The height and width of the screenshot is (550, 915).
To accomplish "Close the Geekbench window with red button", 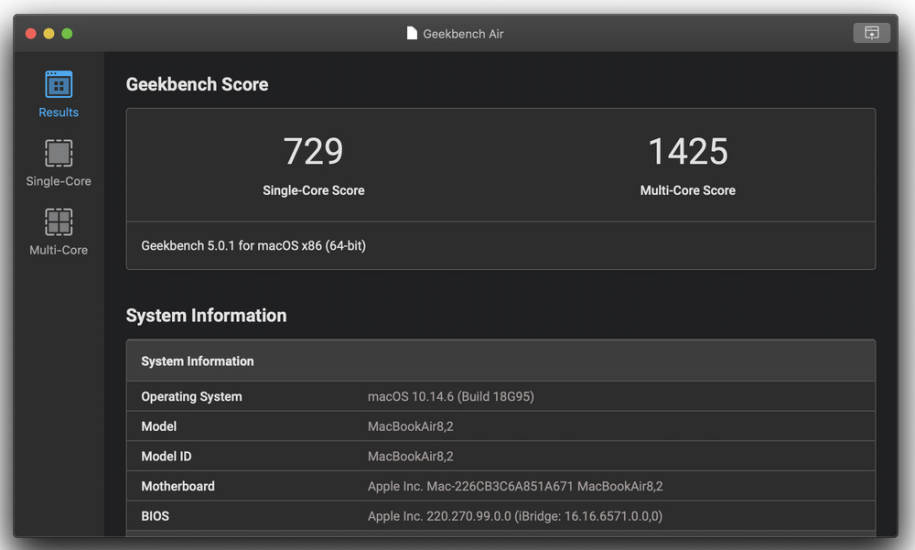I will click(31, 34).
